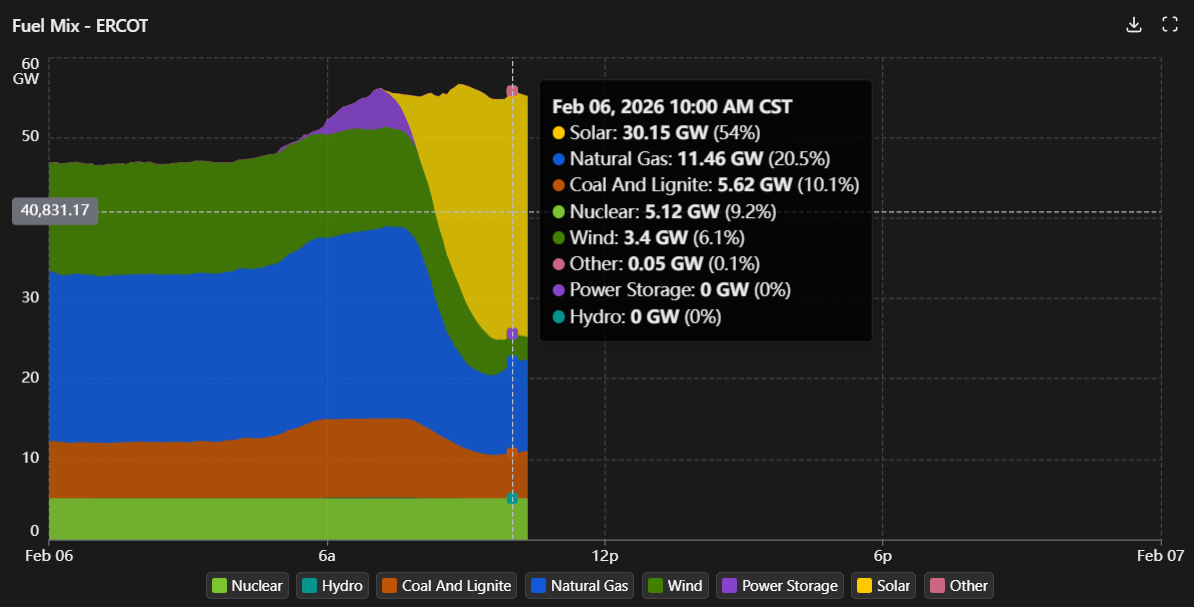Hide the Hydro series via legend
This screenshot has height=607, width=1194.
click(x=333, y=586)
